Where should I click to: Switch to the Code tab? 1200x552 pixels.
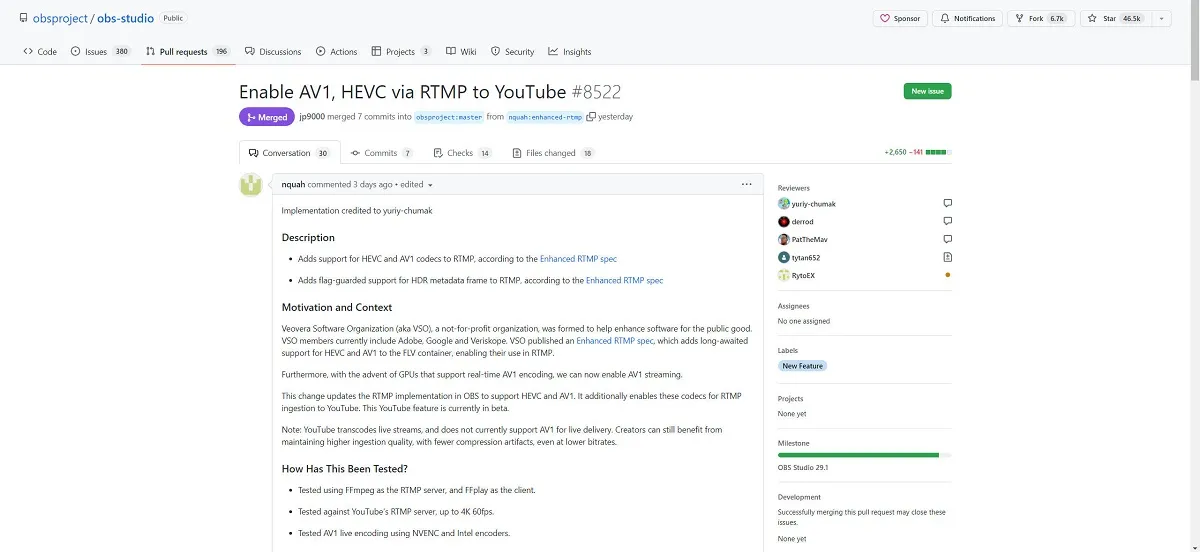[x=40, y=52]
